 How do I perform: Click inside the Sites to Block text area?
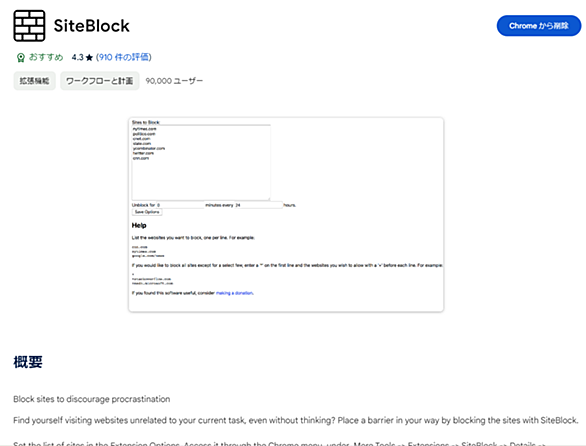201,162
